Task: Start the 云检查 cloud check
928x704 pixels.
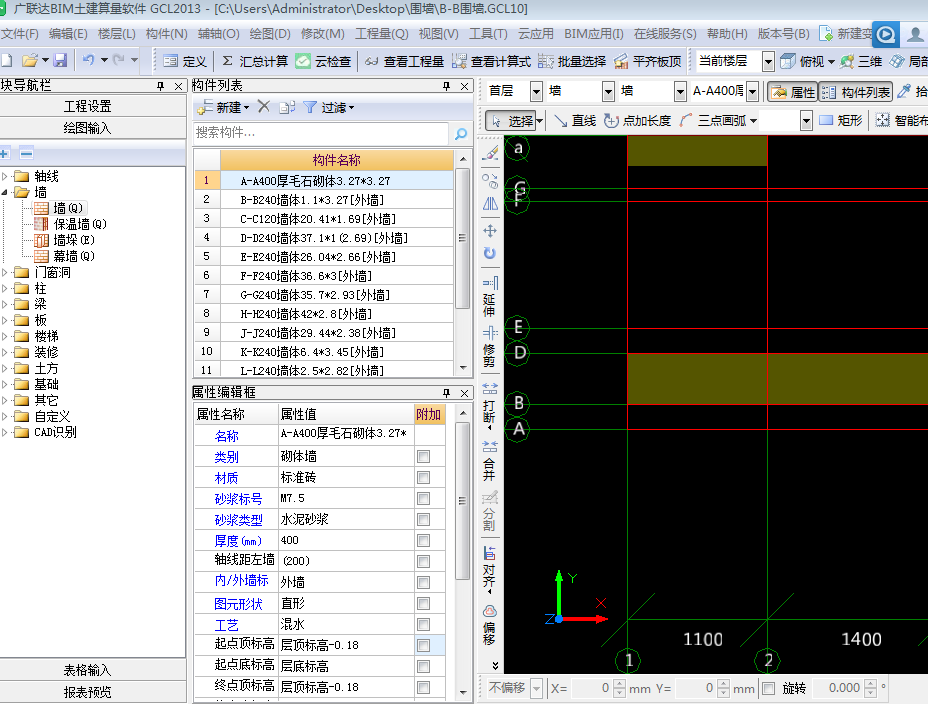Action: point(323,61)
